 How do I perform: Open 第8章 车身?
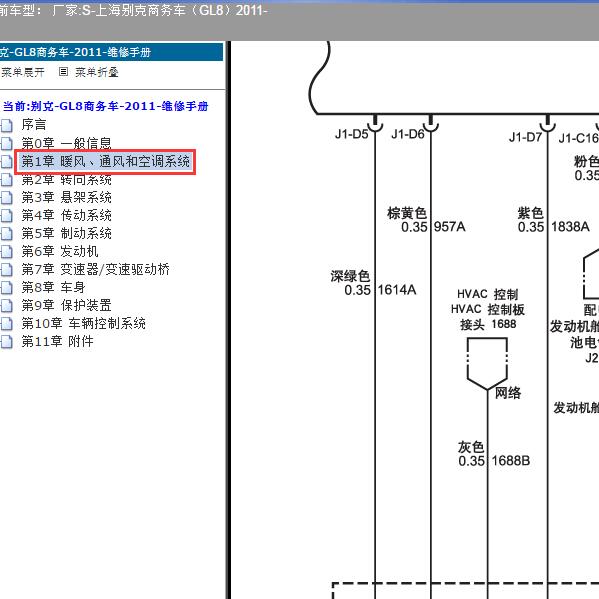[53, 287]
